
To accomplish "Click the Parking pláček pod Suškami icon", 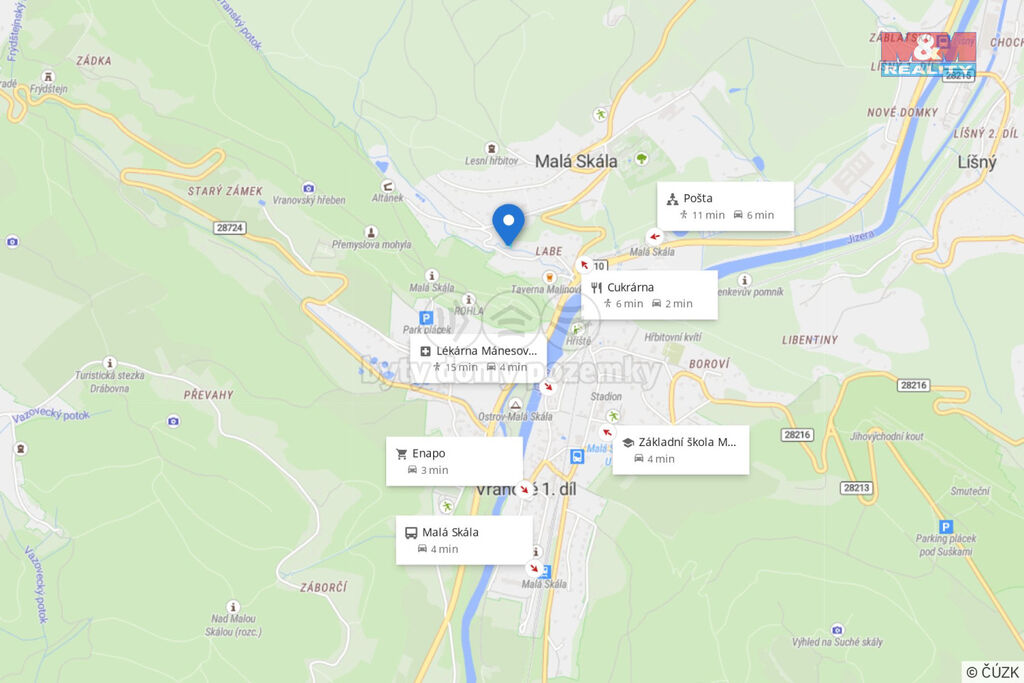I will coord(945,526).
